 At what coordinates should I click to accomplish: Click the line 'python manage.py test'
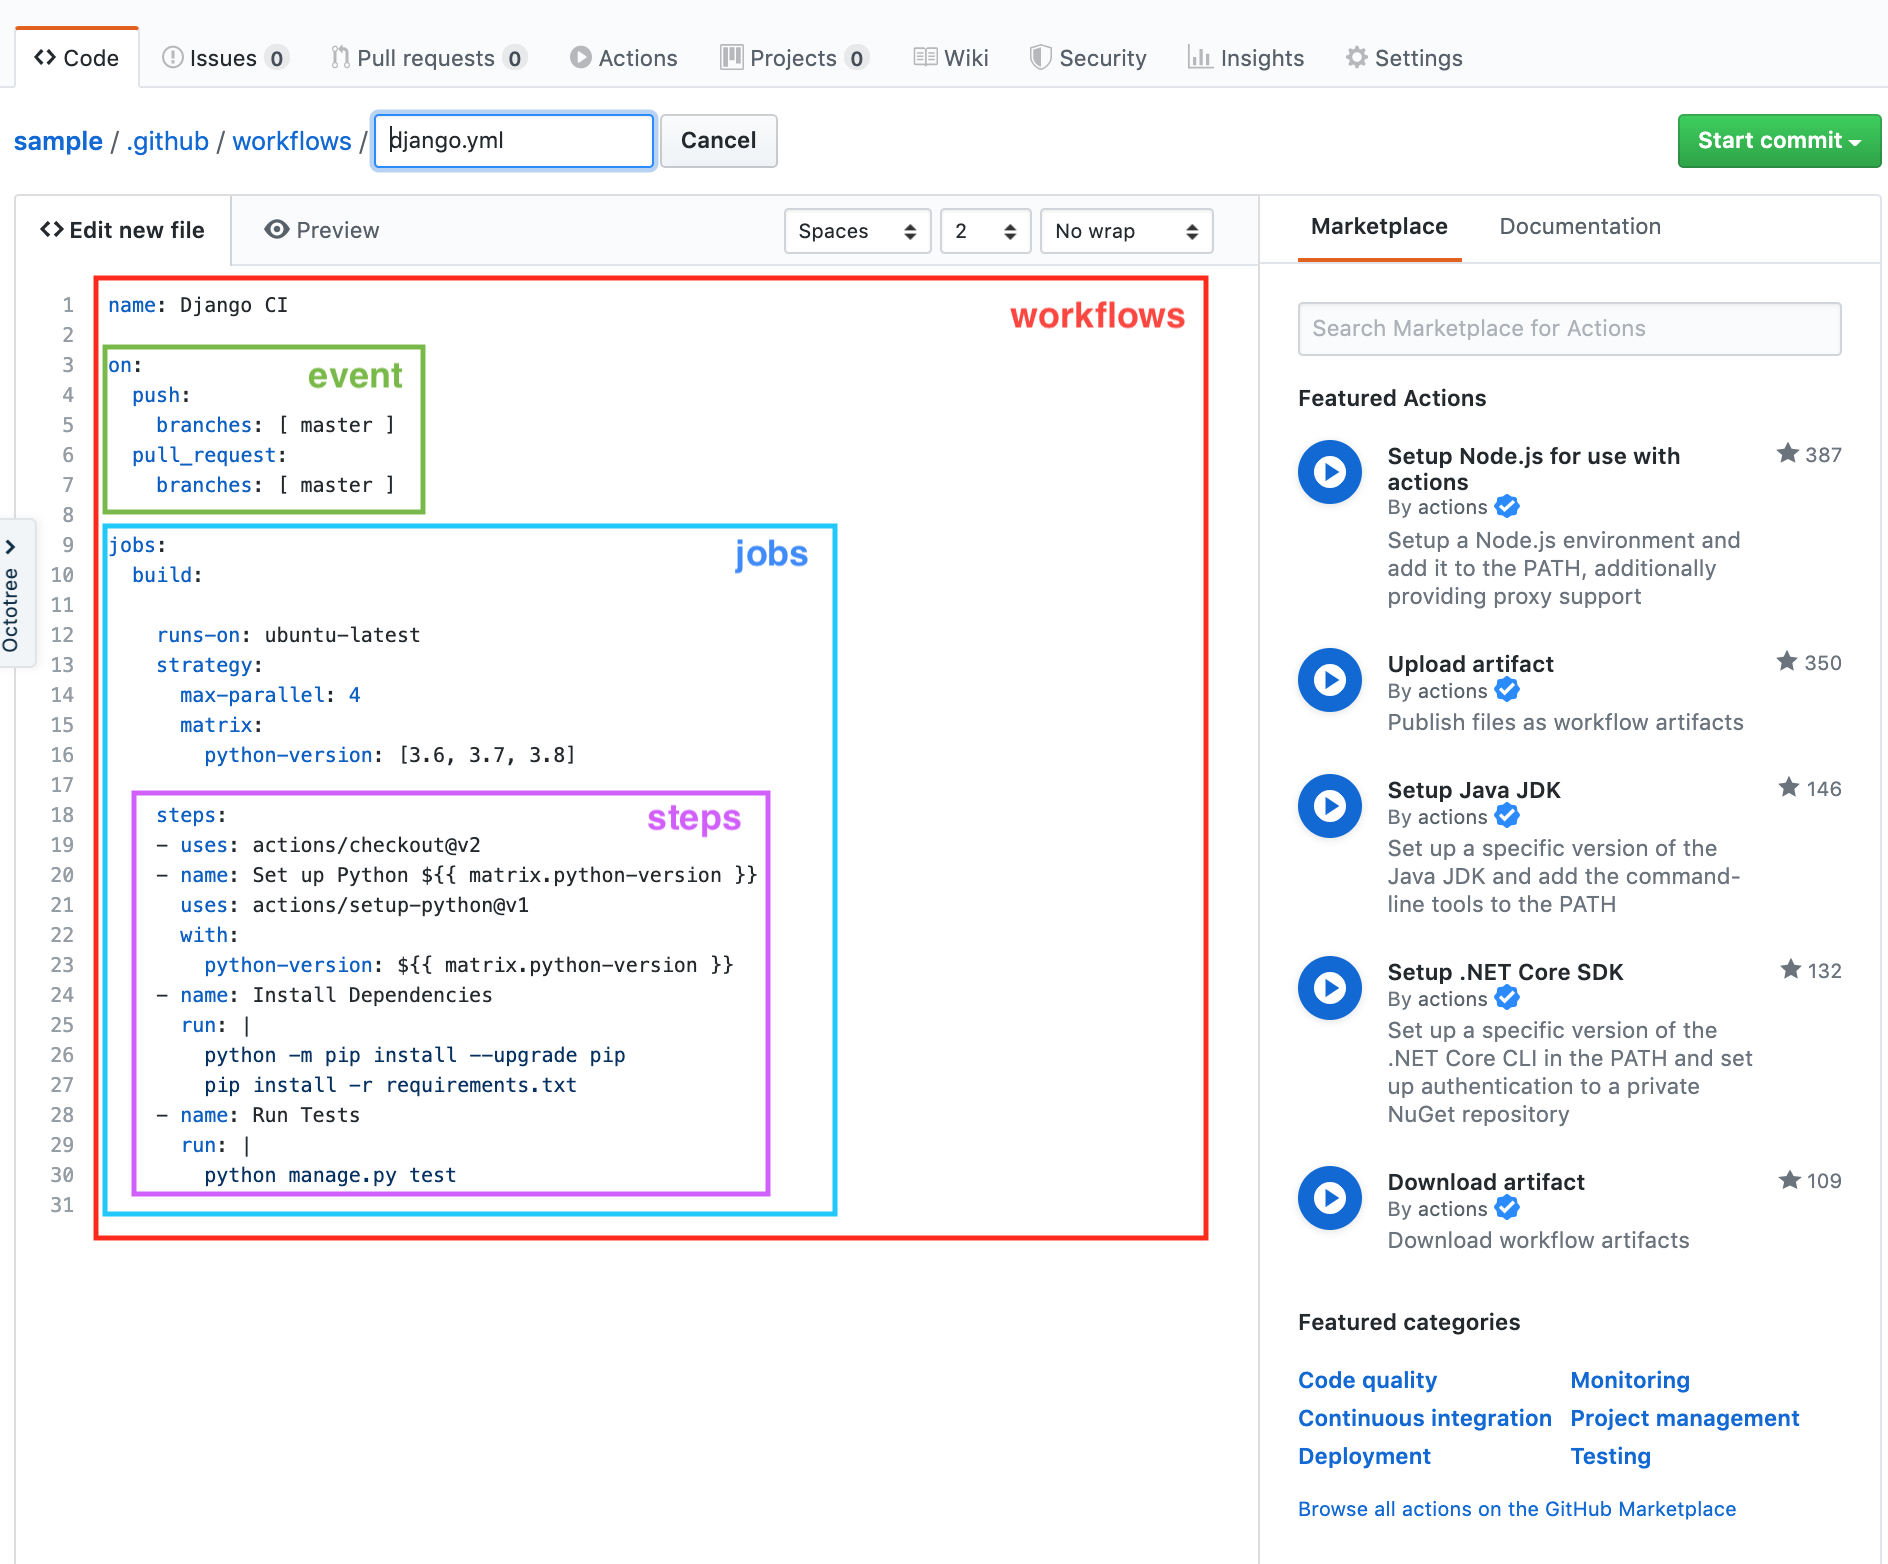click(x=330, y=1175)
